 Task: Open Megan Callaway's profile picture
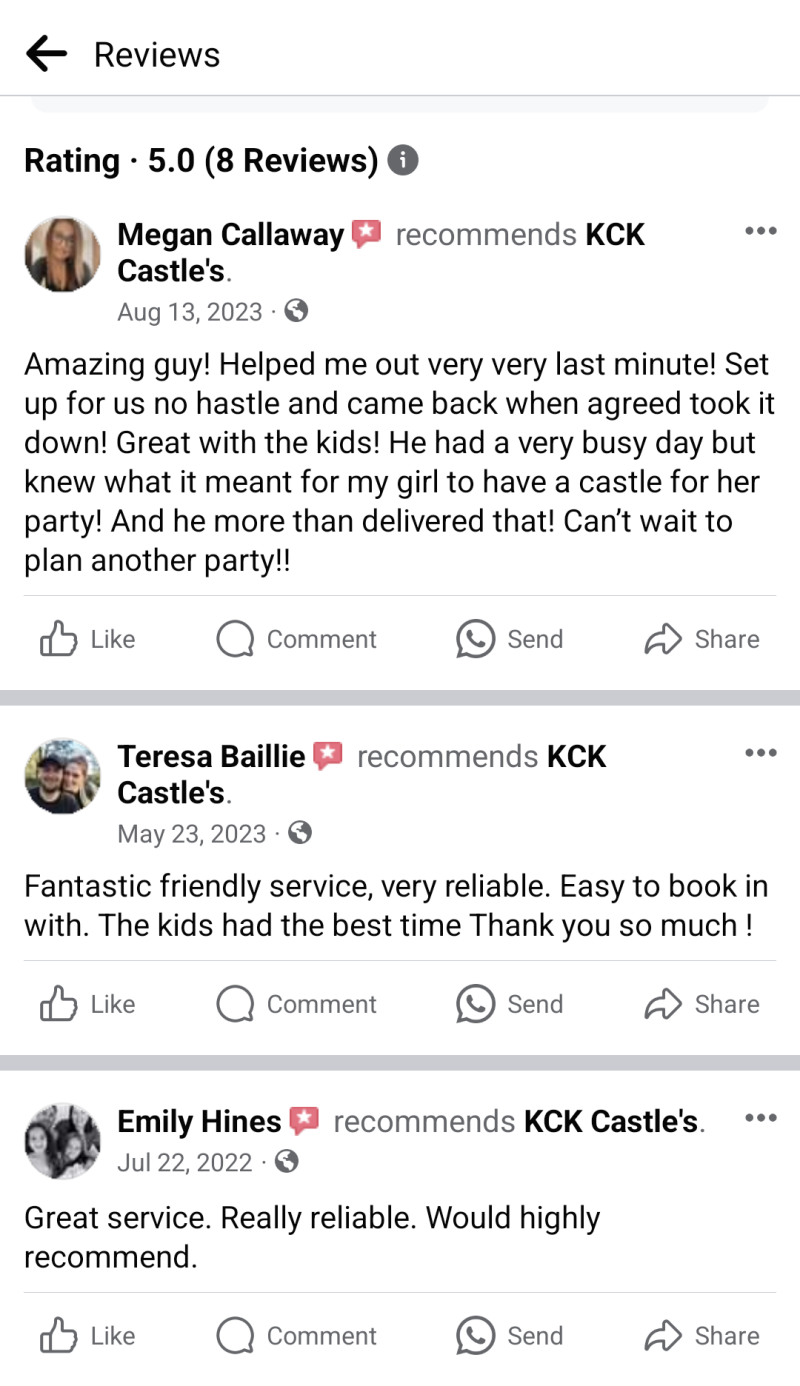coord(62,254)
